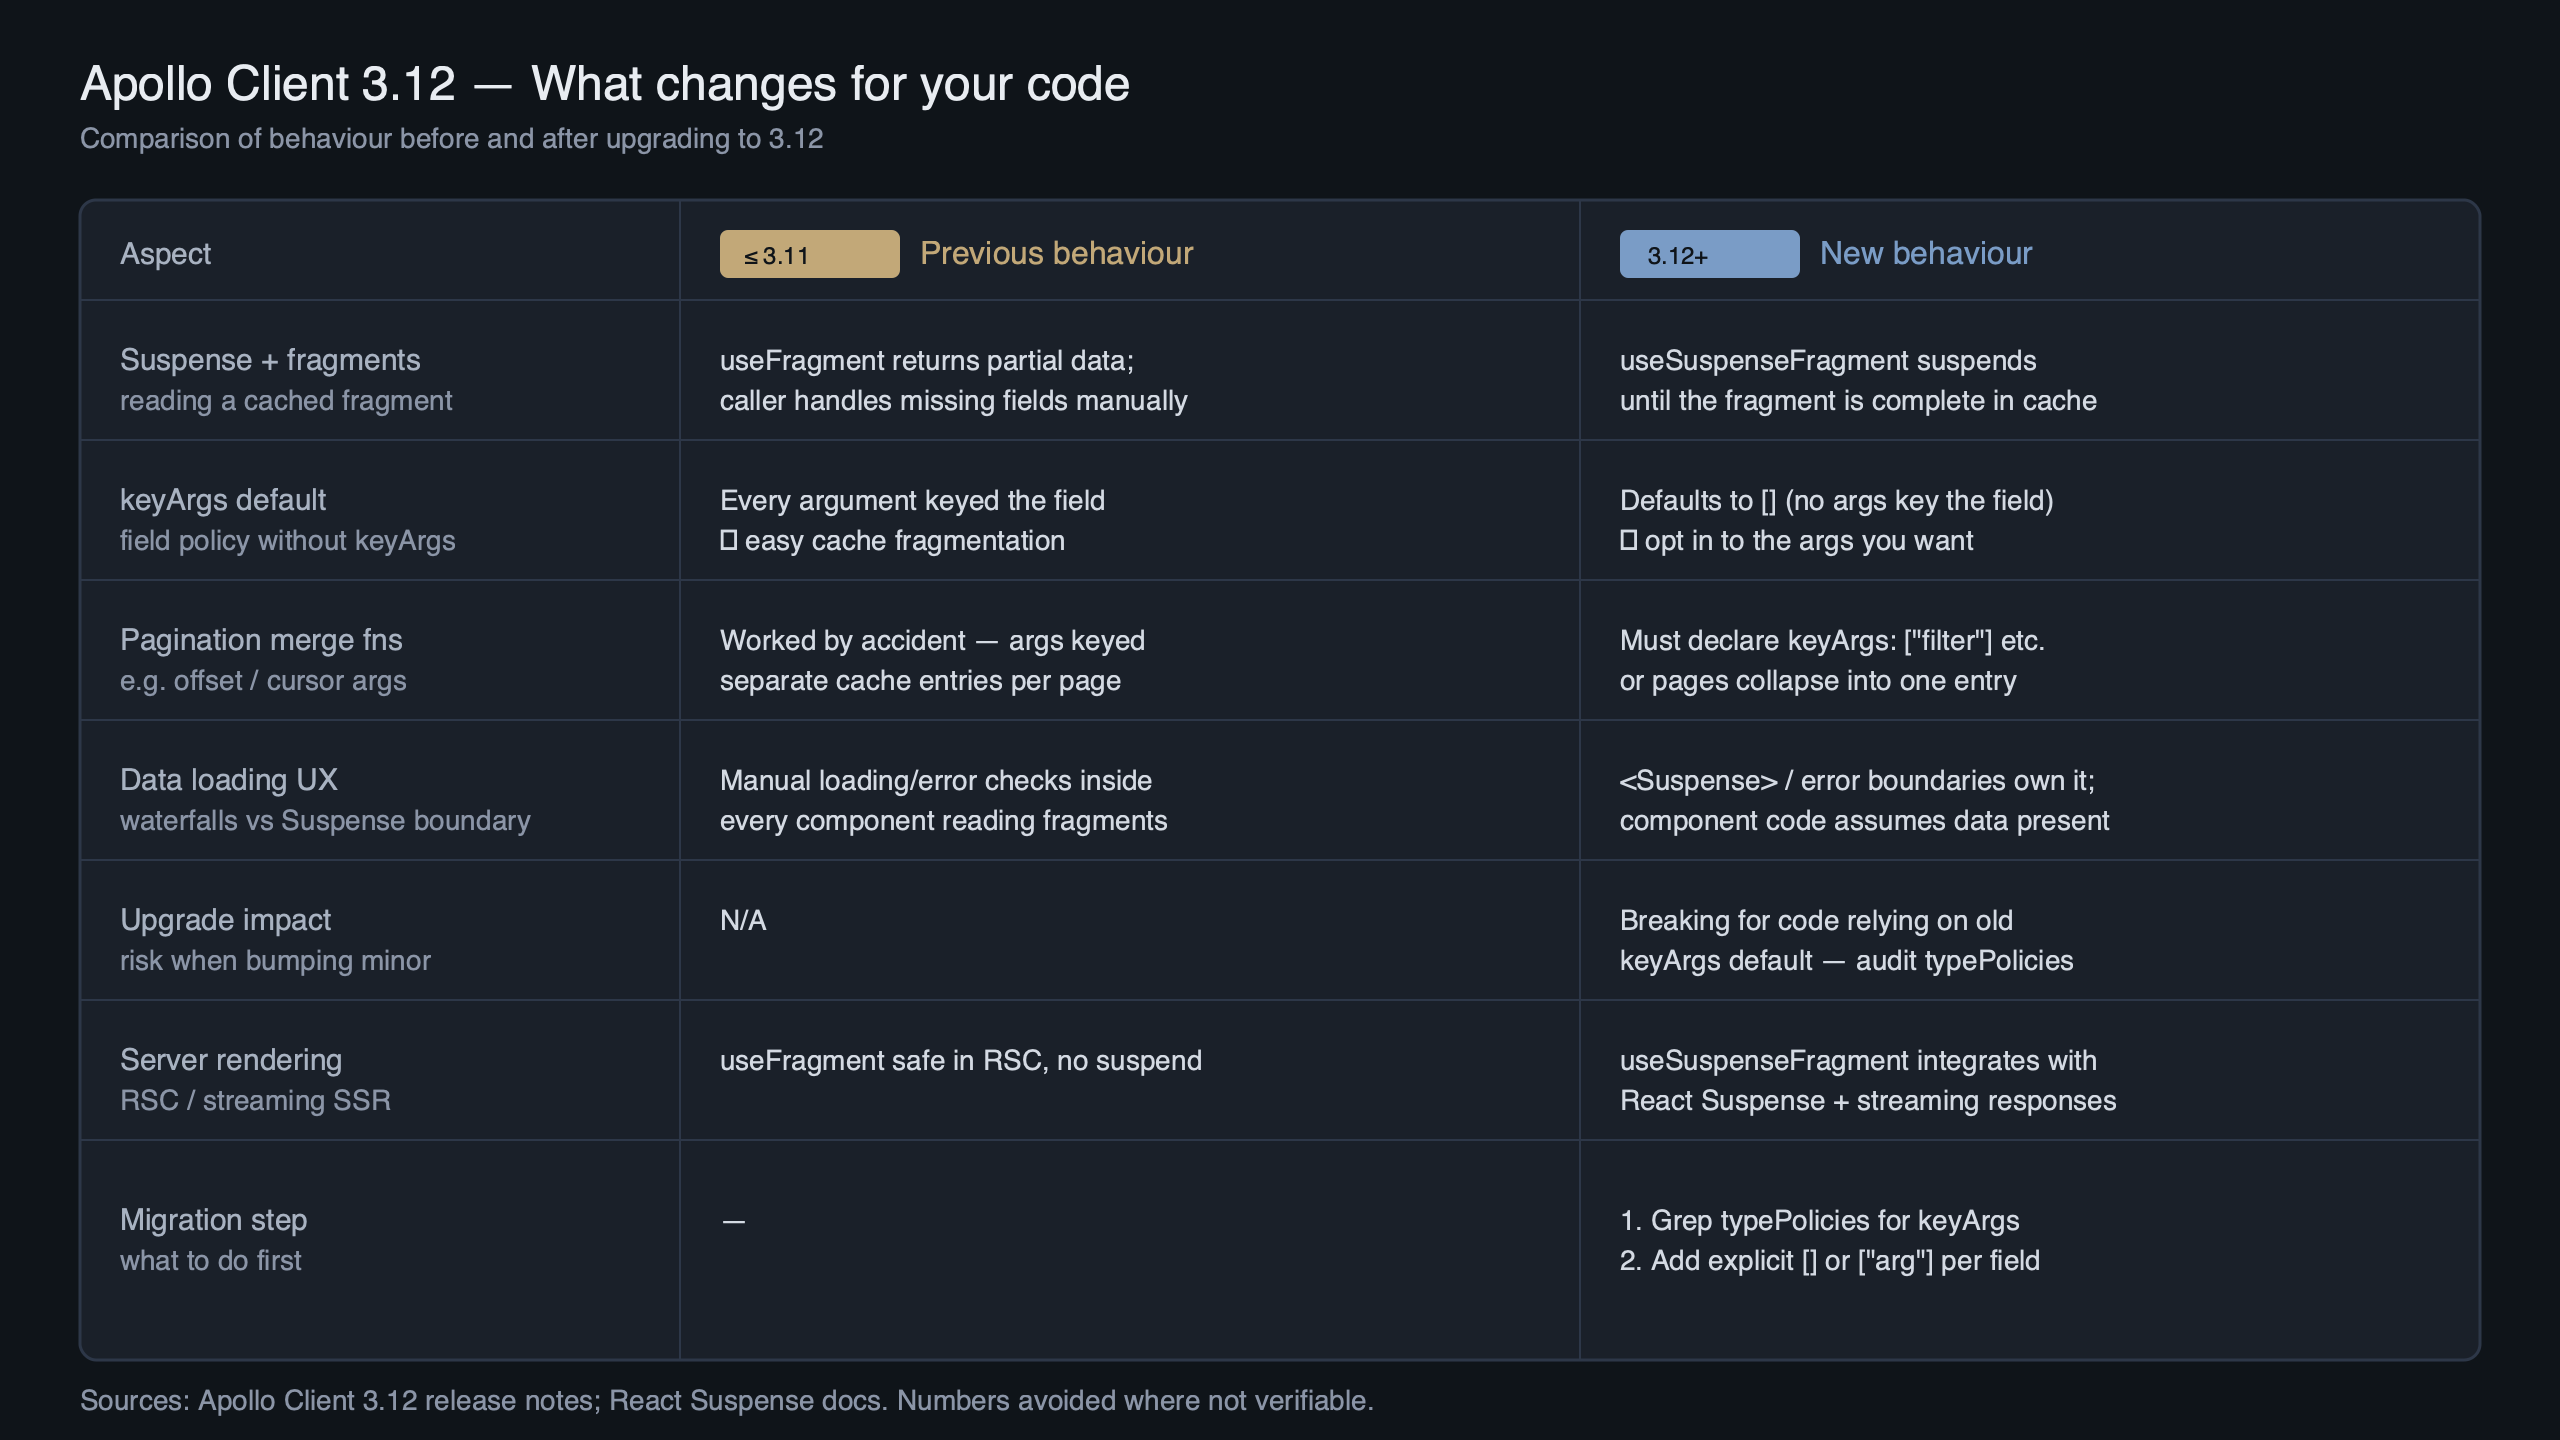Toggle the Aspect column header
Viewport: 2560px width, 1440px height.
click(165, 253)
